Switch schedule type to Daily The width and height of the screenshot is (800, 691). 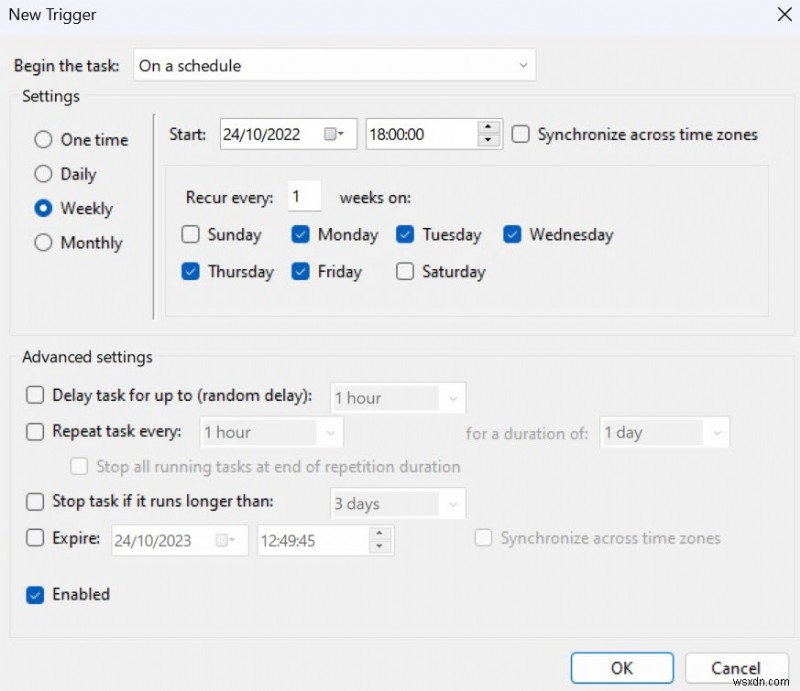coord(43,173)
